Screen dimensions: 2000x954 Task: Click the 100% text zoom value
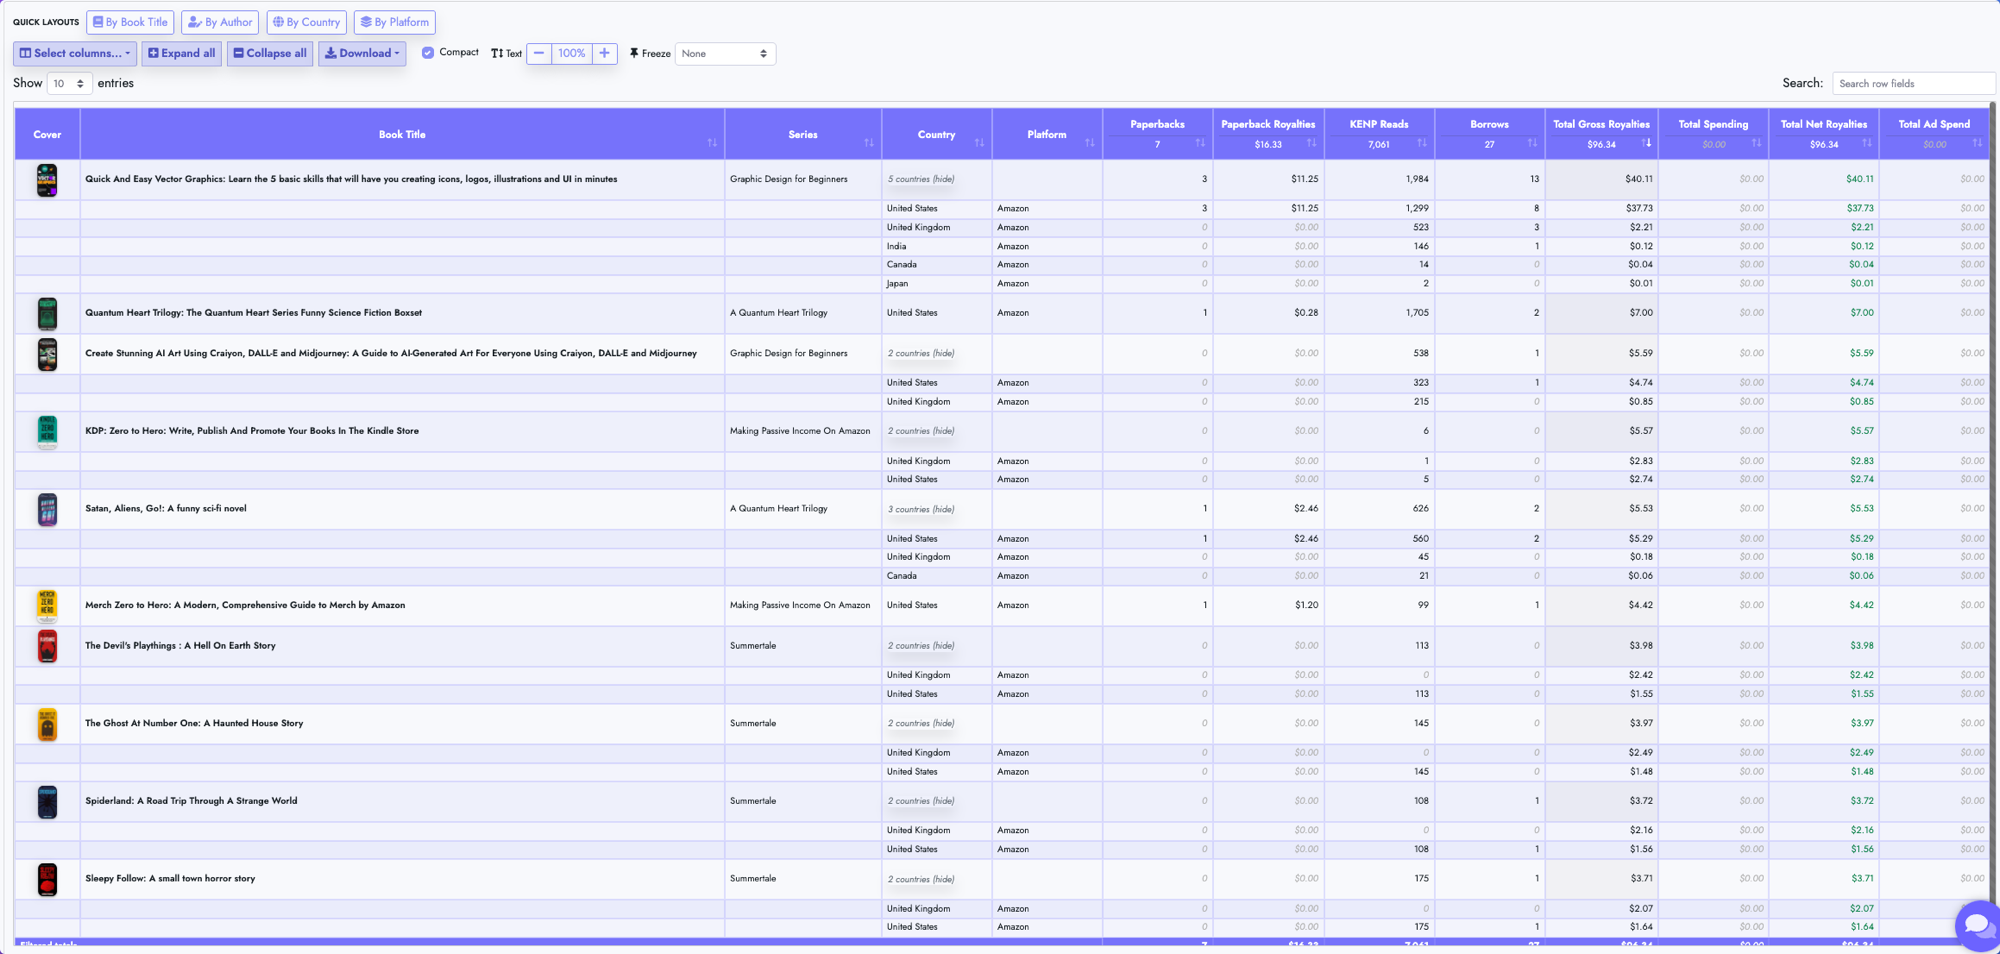(x=572, y=54)
